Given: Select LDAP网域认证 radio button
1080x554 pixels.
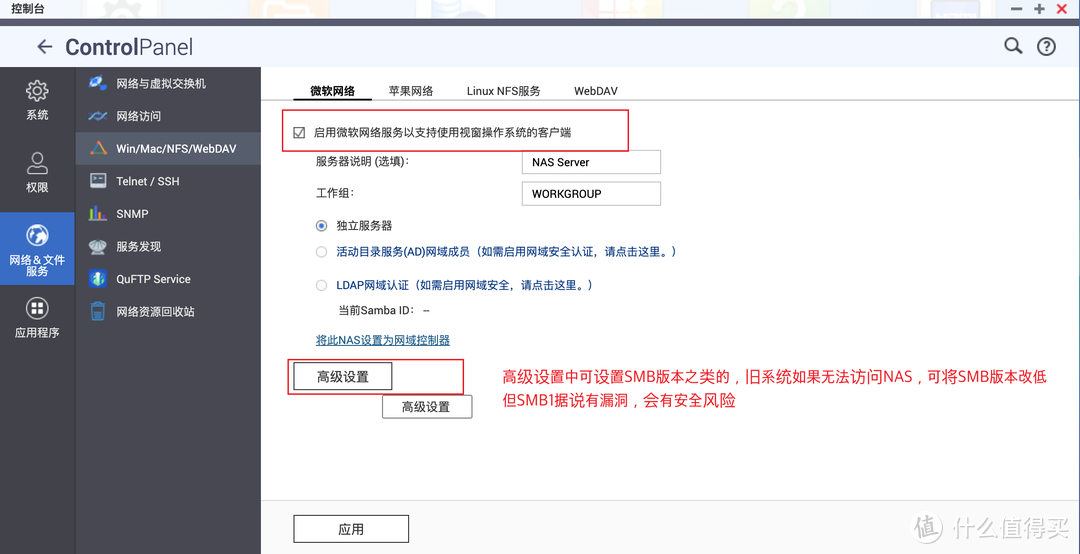Looking at the screenshot, I should [321, 285].
